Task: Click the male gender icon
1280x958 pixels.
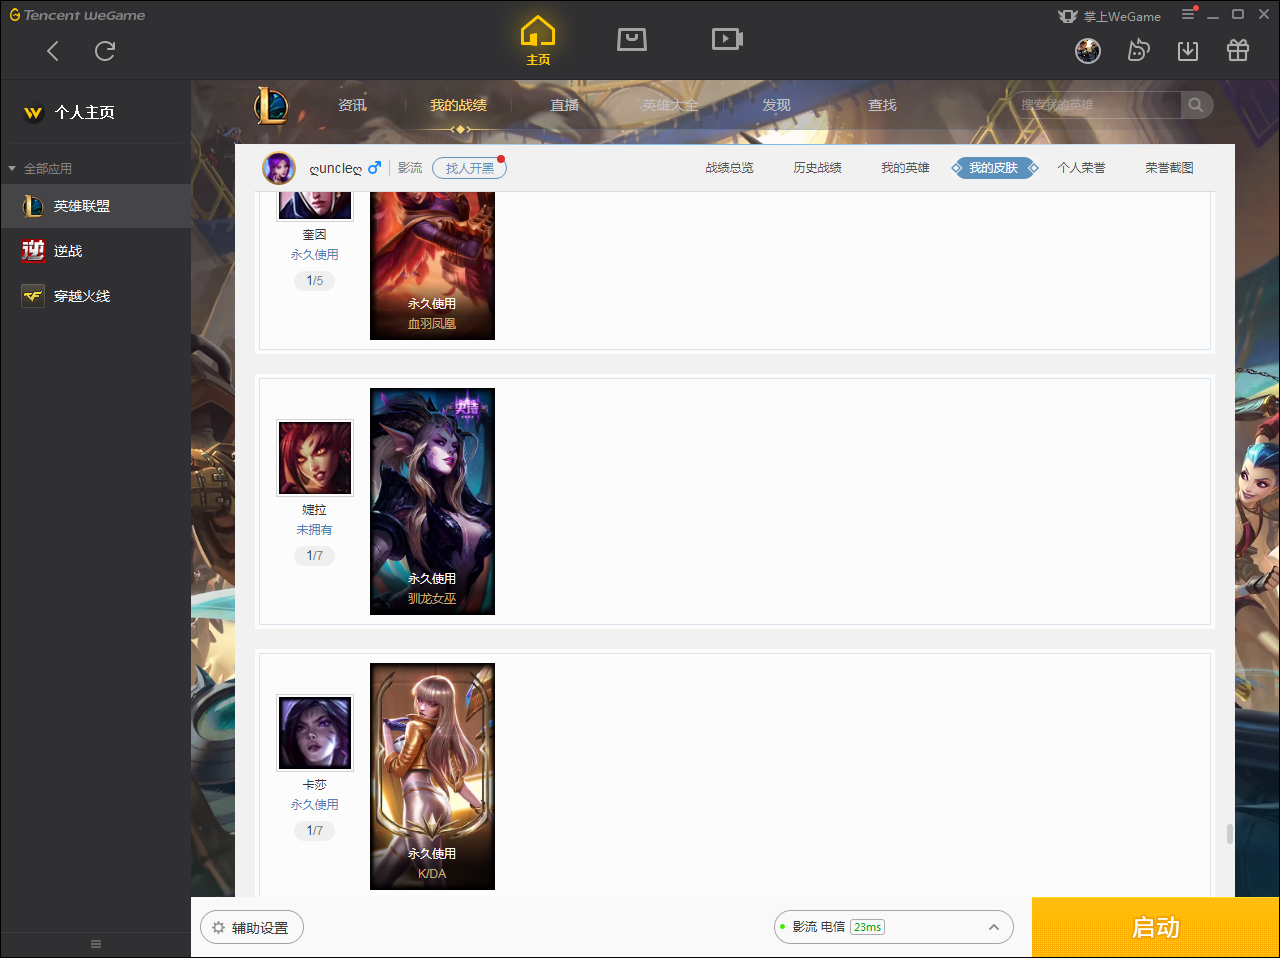Action: (x=375, y=168)
